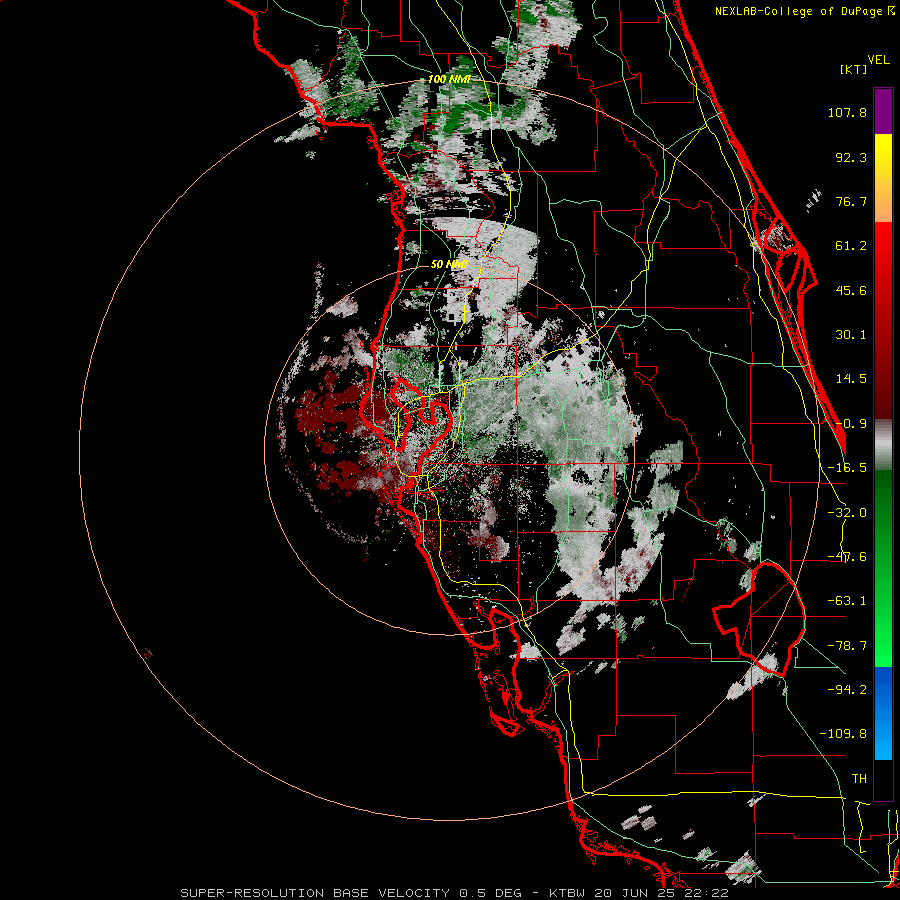
Task: Click the 14.5 velocity scale value
Action: pyautogui.click(x=851, y=379)
